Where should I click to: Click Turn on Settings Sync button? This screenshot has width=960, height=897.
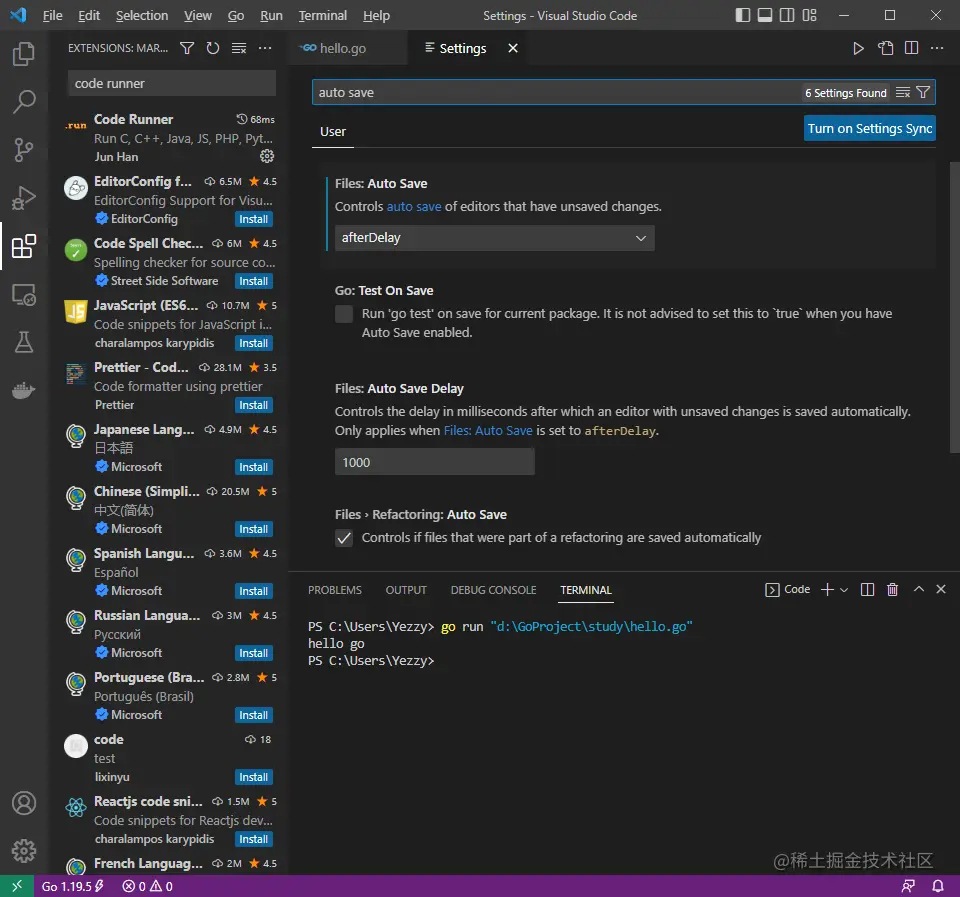(869, 129)
